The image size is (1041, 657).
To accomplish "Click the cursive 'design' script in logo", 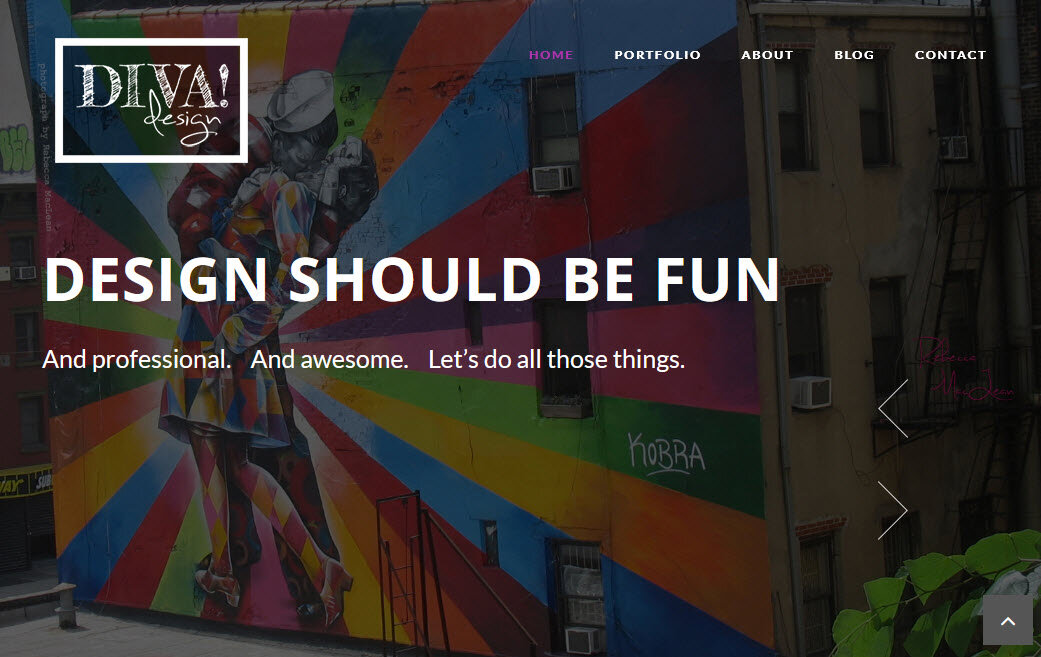I will [x=183, y=119].
